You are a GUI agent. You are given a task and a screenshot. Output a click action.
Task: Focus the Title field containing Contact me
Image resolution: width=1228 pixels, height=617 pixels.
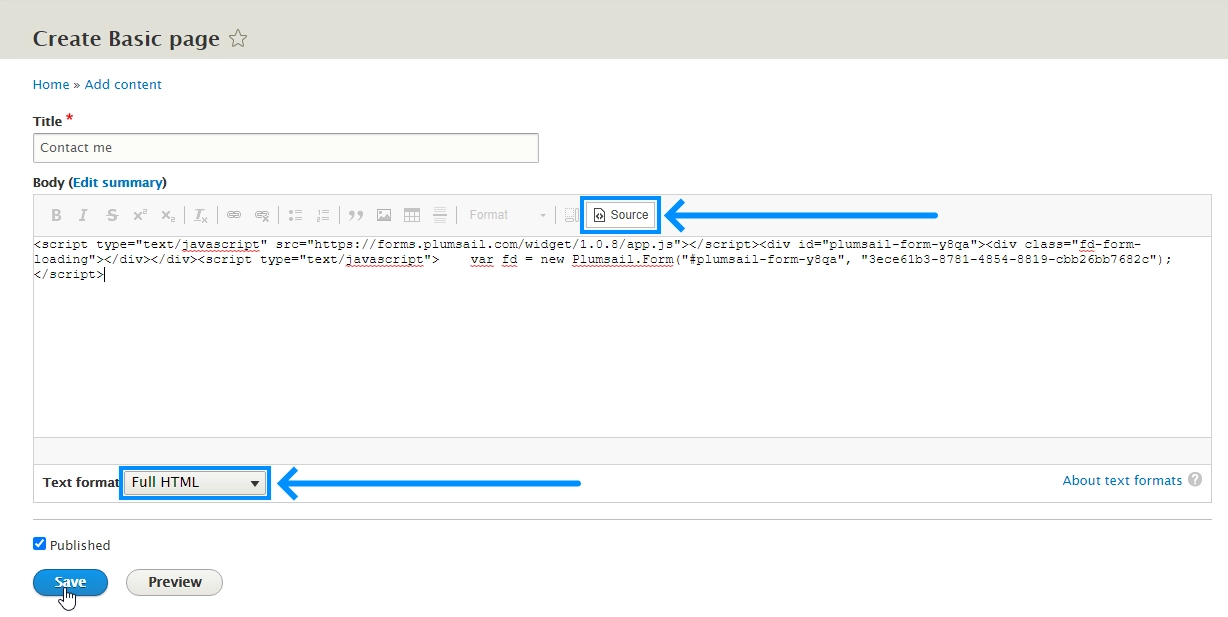286,148
